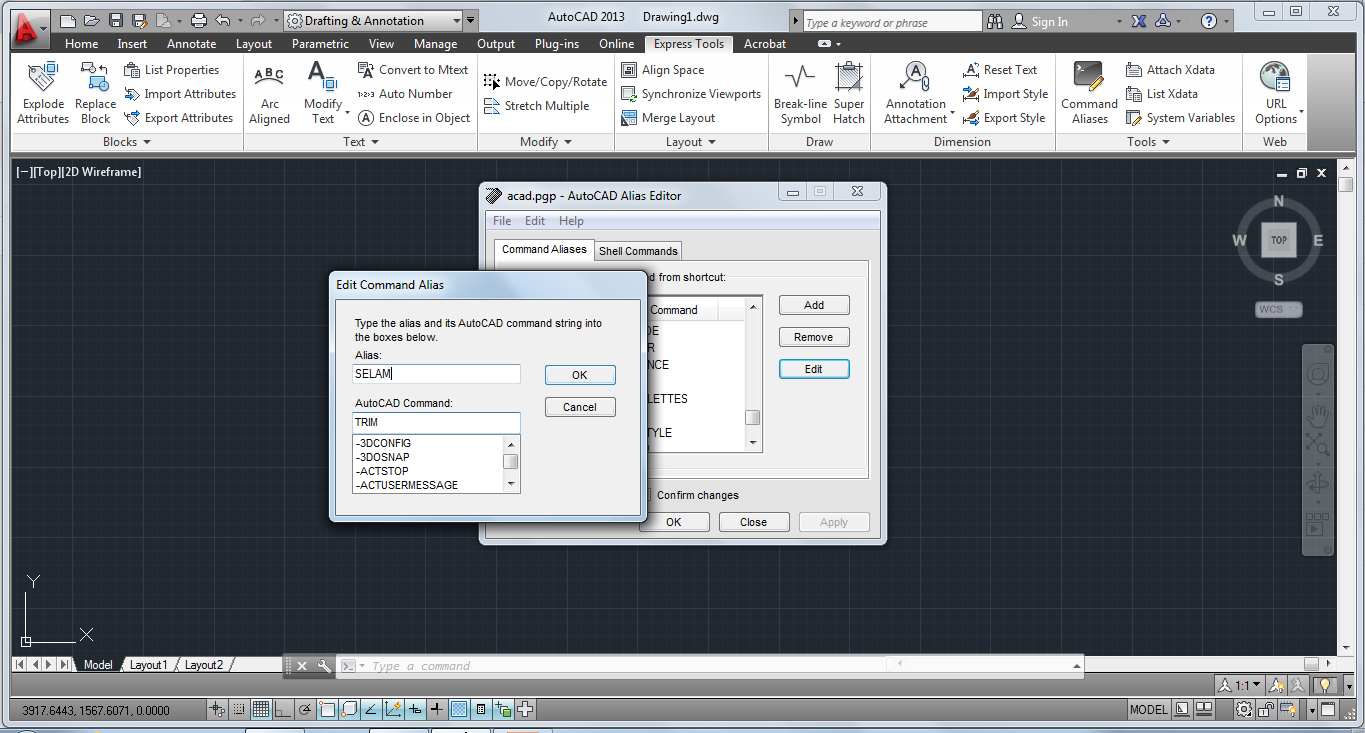Screen dimensions: 1365x733
Task: Open the Command Aliases editor tool
Action: coord(1089,93)
